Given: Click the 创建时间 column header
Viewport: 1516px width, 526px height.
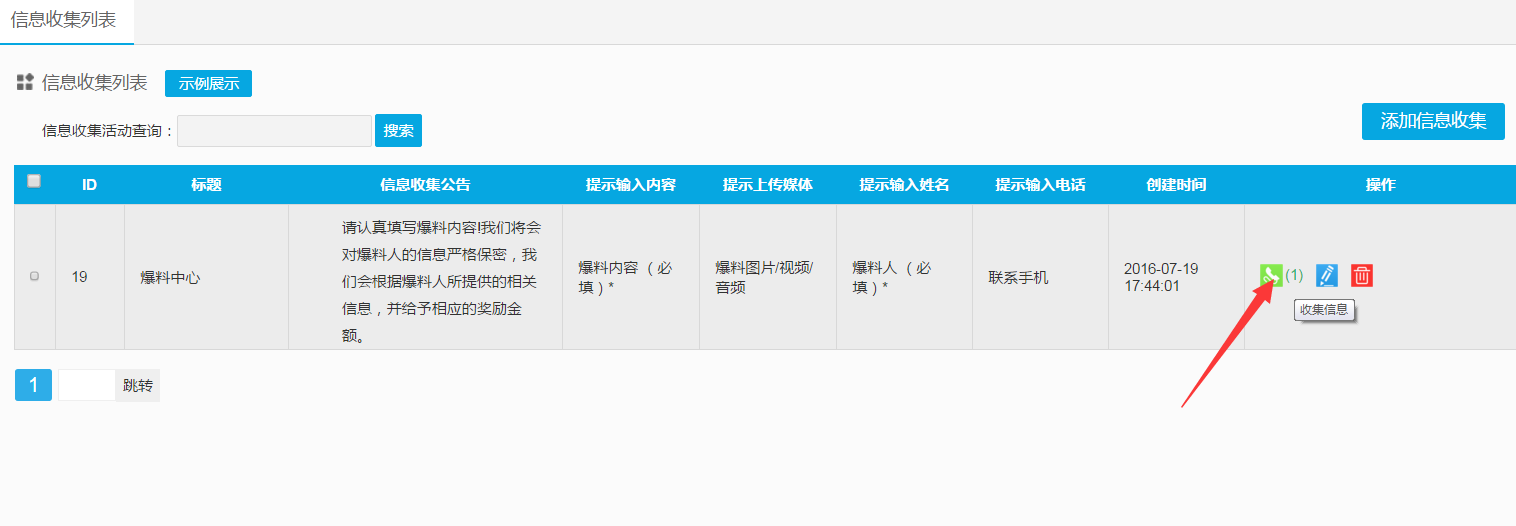Looking at the screenshot, I should [1176, 185].
